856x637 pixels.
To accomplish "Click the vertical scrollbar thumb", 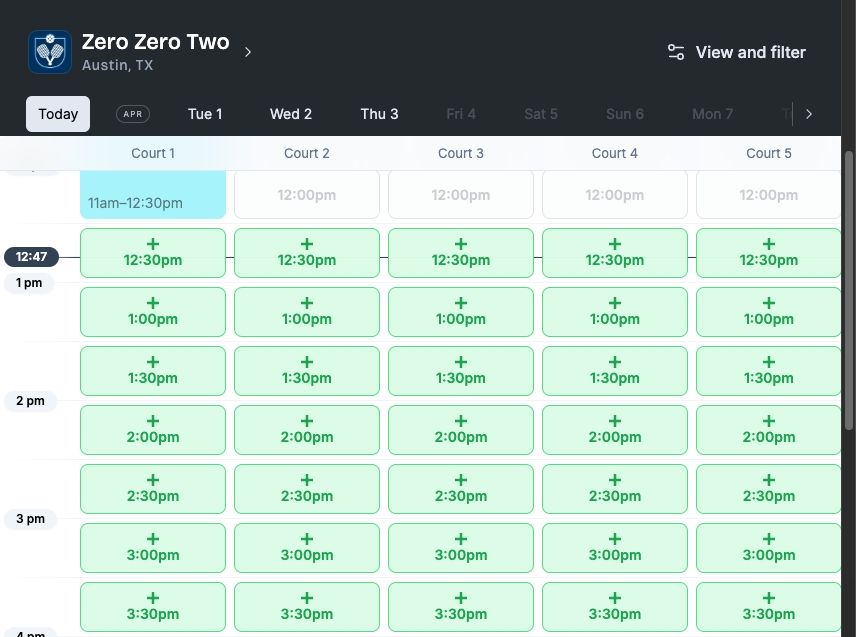I will click(x=848, y=290).
